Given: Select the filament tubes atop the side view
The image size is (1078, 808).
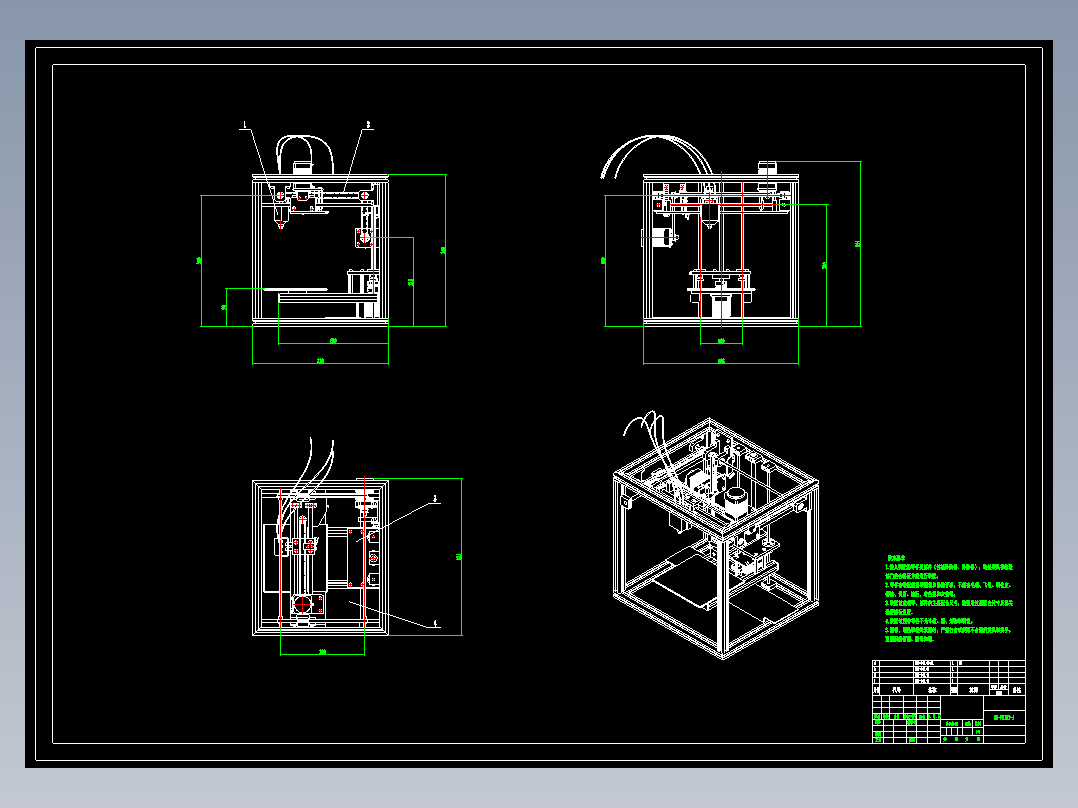Looking at the screenshot, I should [658, 156].
